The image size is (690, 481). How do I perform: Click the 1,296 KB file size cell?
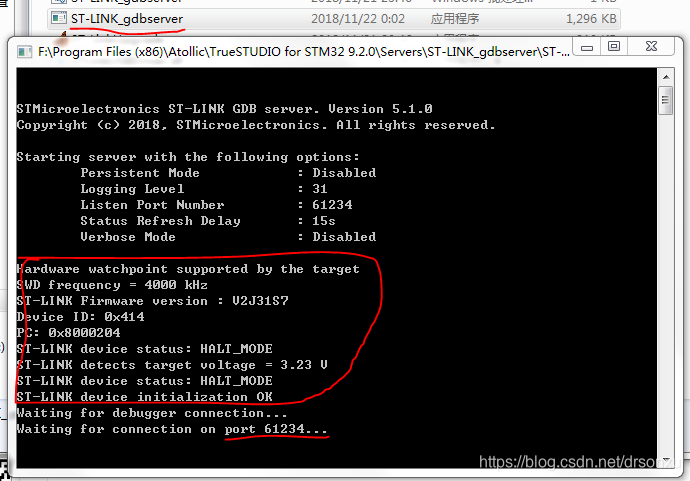591,19
